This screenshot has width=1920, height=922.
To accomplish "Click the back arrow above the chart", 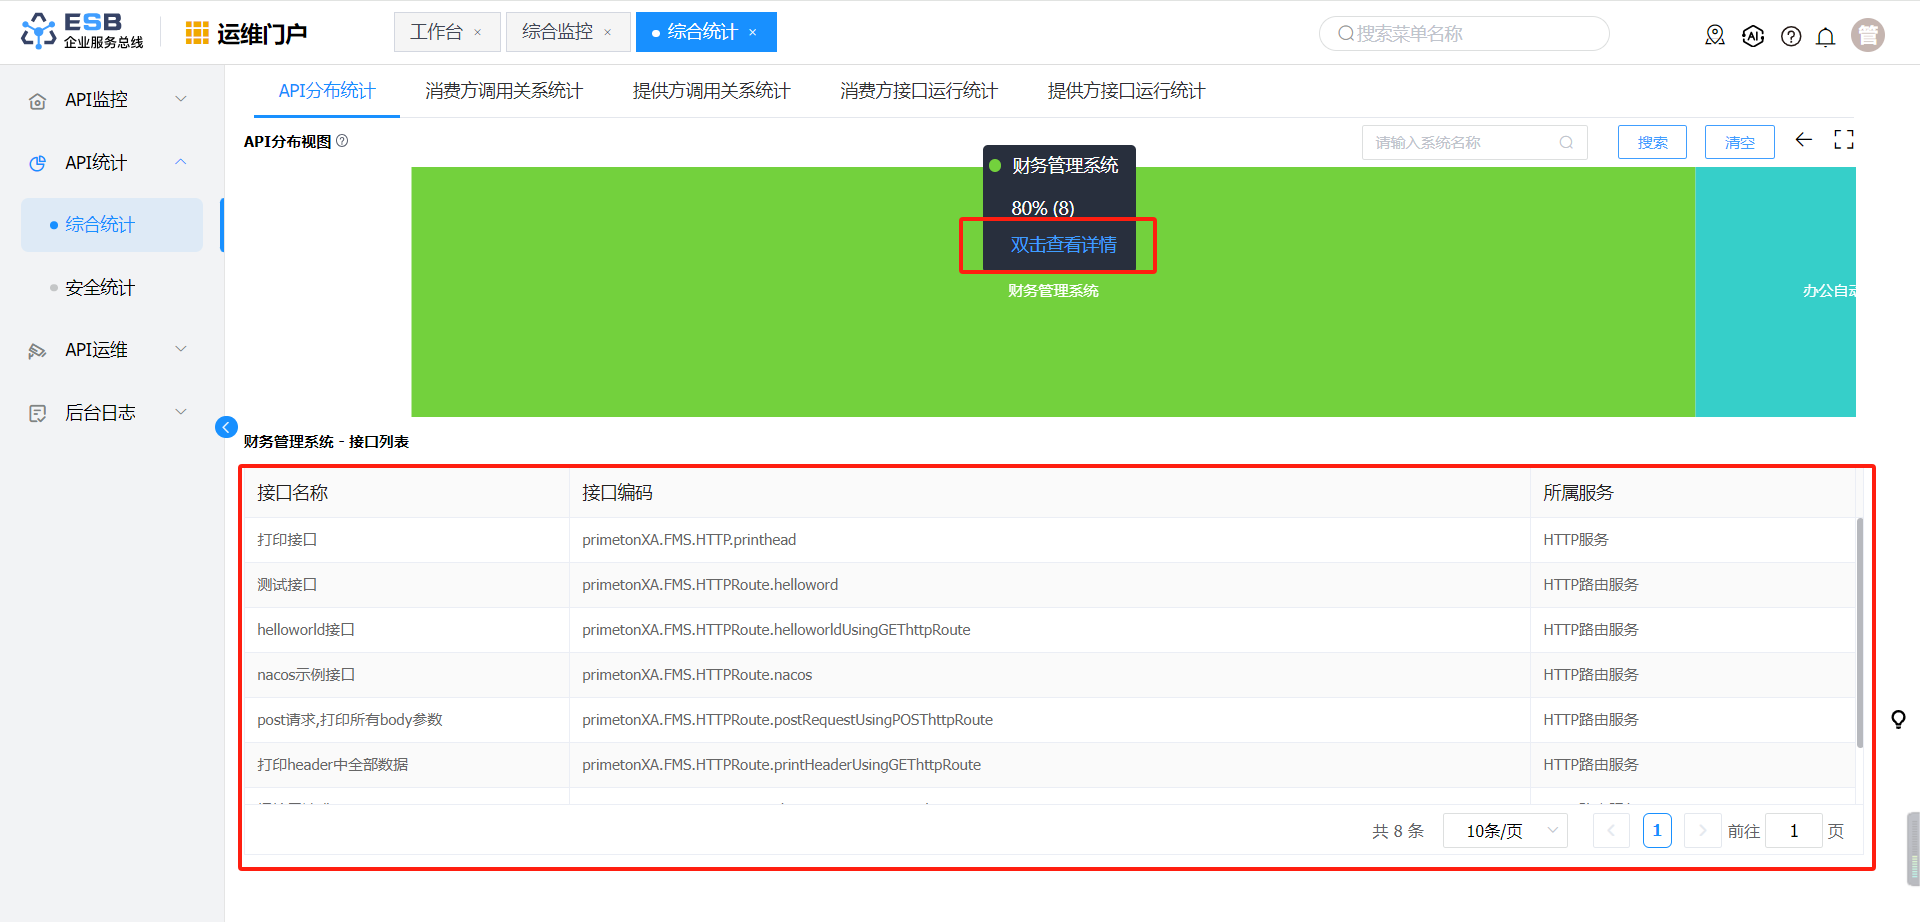I will 1803,140.
